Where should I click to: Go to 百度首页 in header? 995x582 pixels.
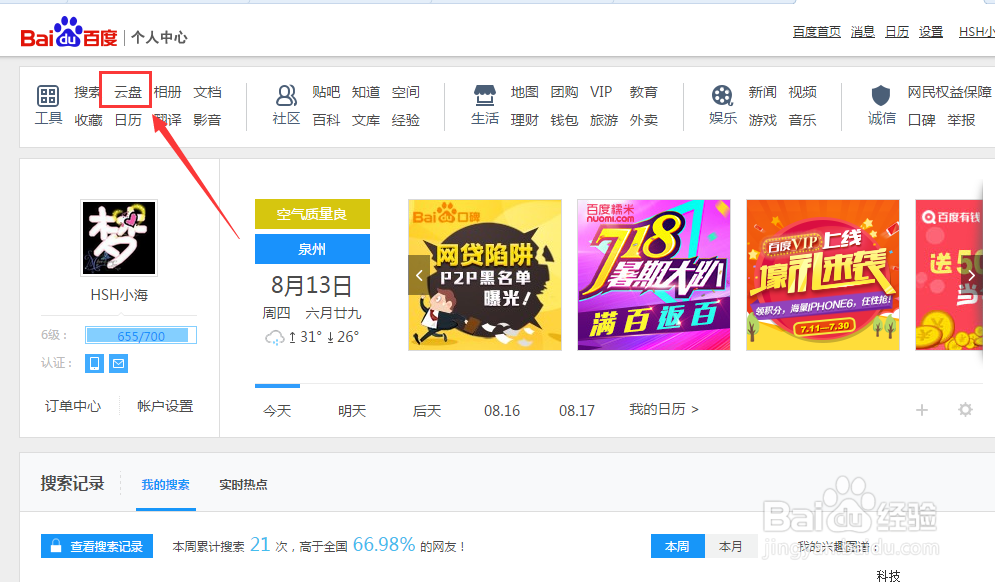click(817, 32)
